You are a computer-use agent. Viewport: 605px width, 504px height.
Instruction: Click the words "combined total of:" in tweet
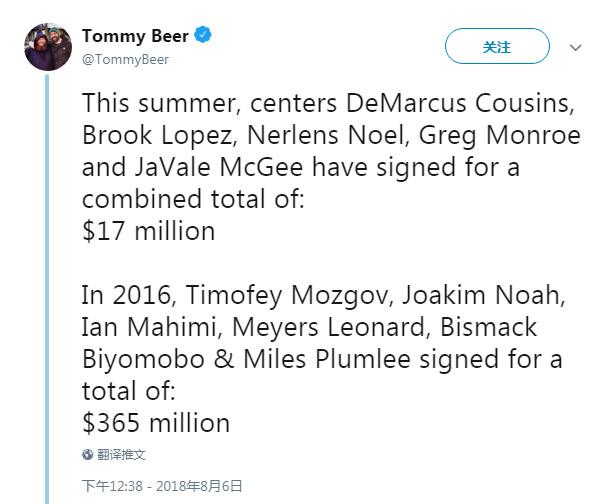tap(193, 199)
